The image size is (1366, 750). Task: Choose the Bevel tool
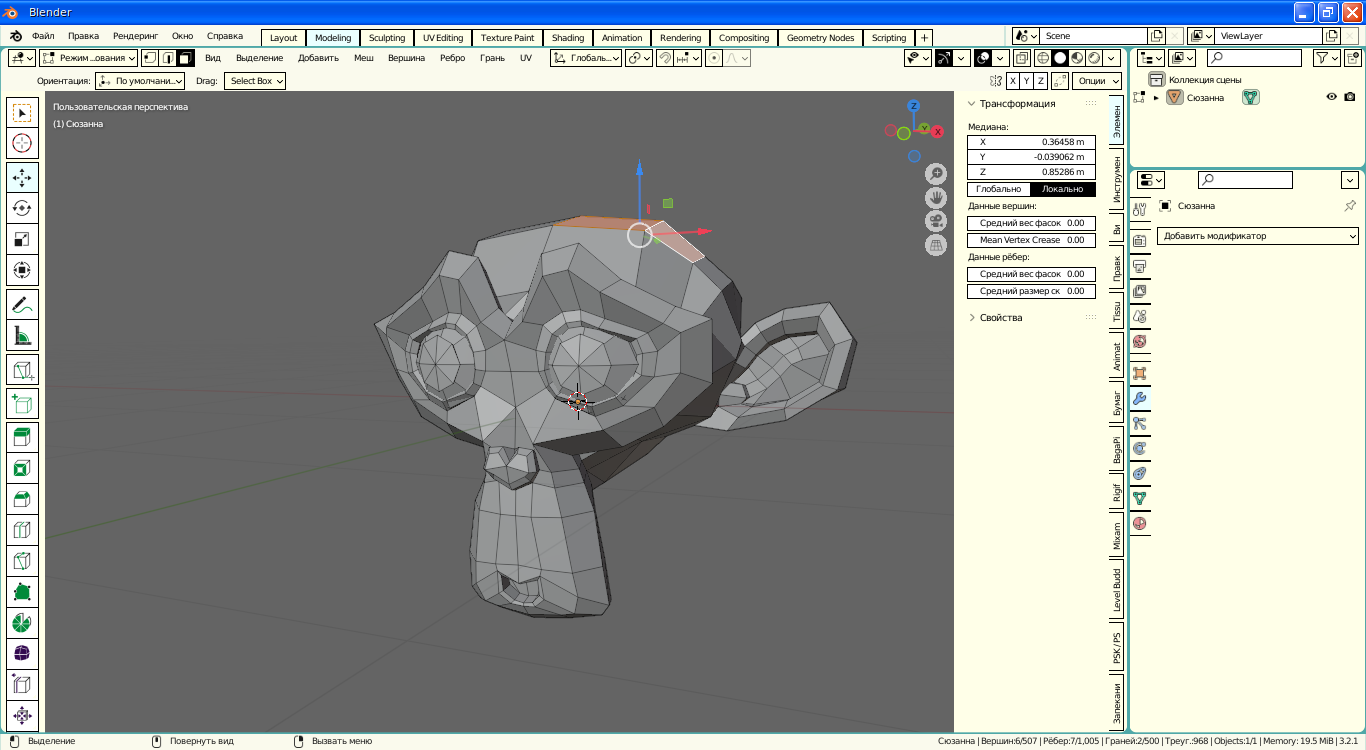[22, 499]
